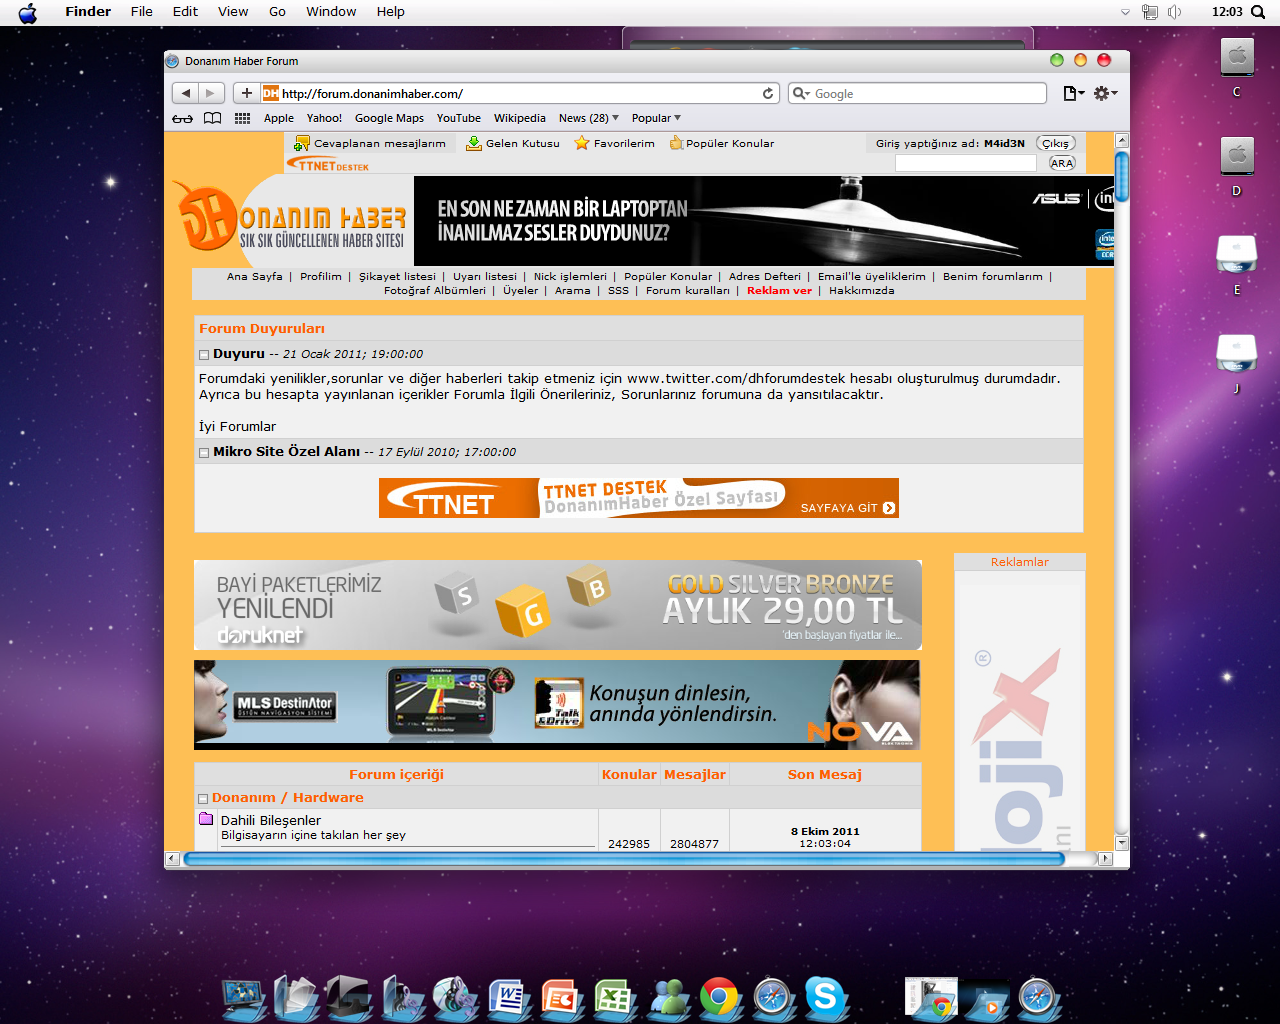Open the Safari gear settings dropdown
The height and width of the screenshot is (1024, 1280).
tap(1105, 93)
